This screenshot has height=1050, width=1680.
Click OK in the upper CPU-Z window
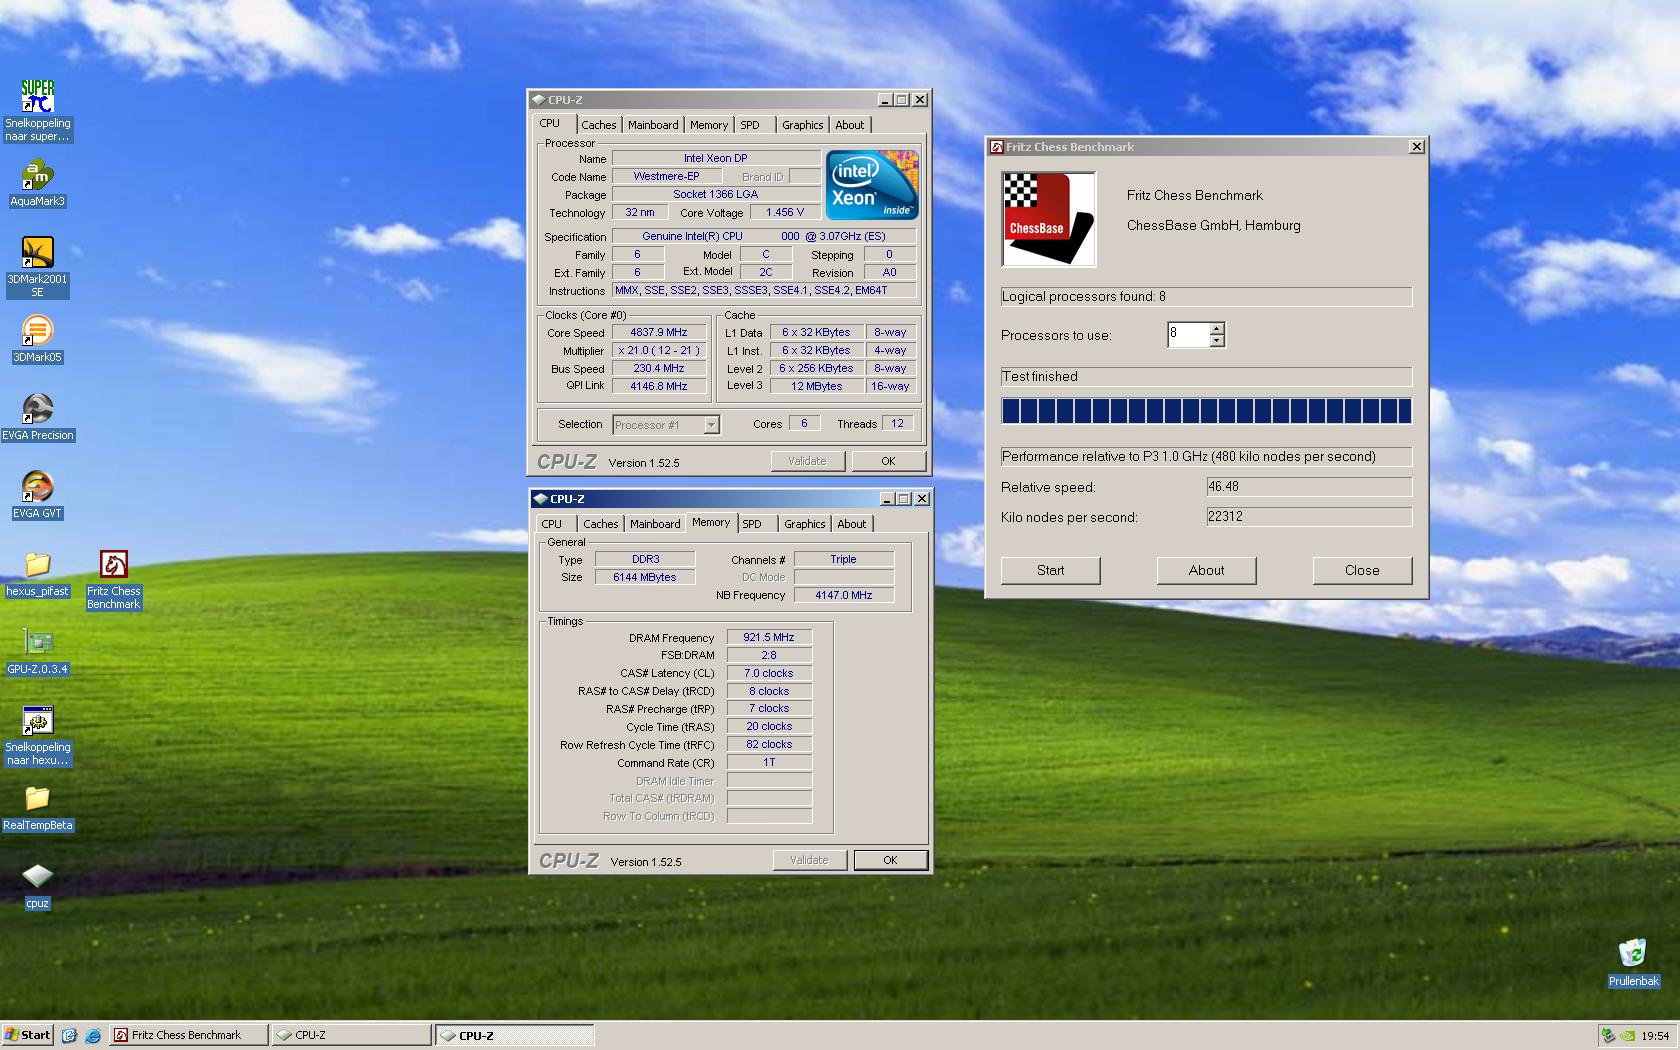pos(888,461)
